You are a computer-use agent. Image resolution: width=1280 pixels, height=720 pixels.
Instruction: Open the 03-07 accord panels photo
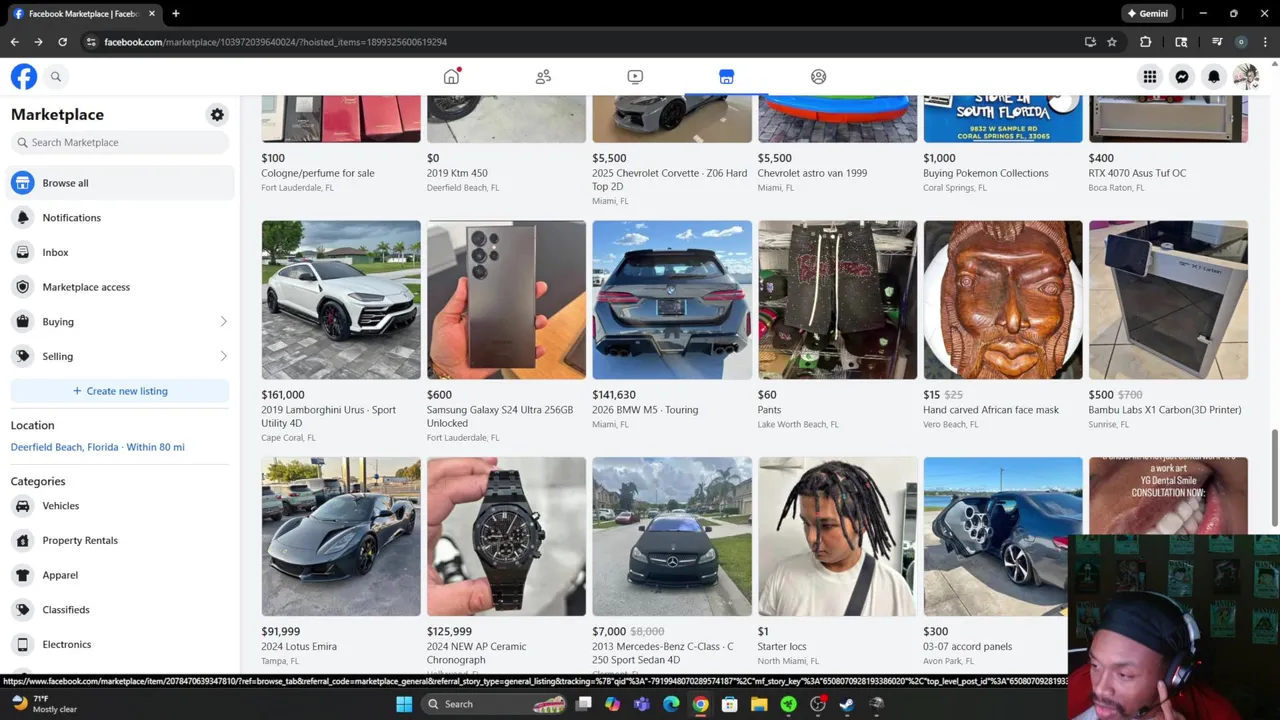coord(1003,537)
